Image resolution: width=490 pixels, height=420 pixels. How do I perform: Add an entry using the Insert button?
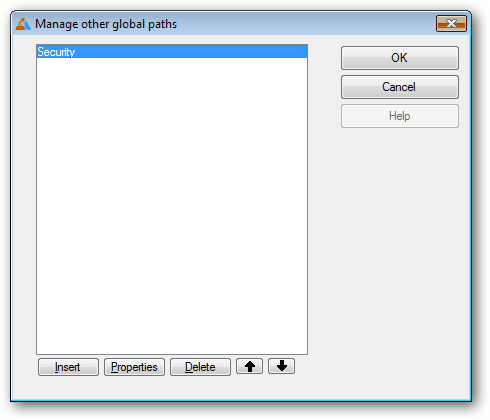68,367
